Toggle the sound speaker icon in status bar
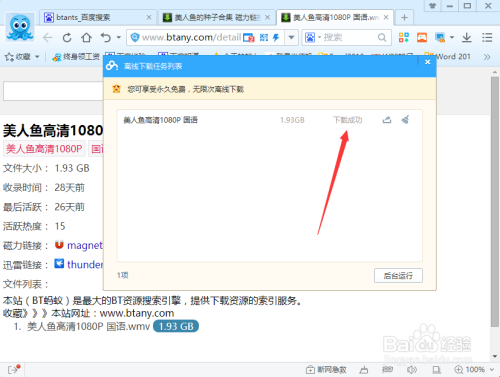Viewport: 500px width, 377px height. 412,369
